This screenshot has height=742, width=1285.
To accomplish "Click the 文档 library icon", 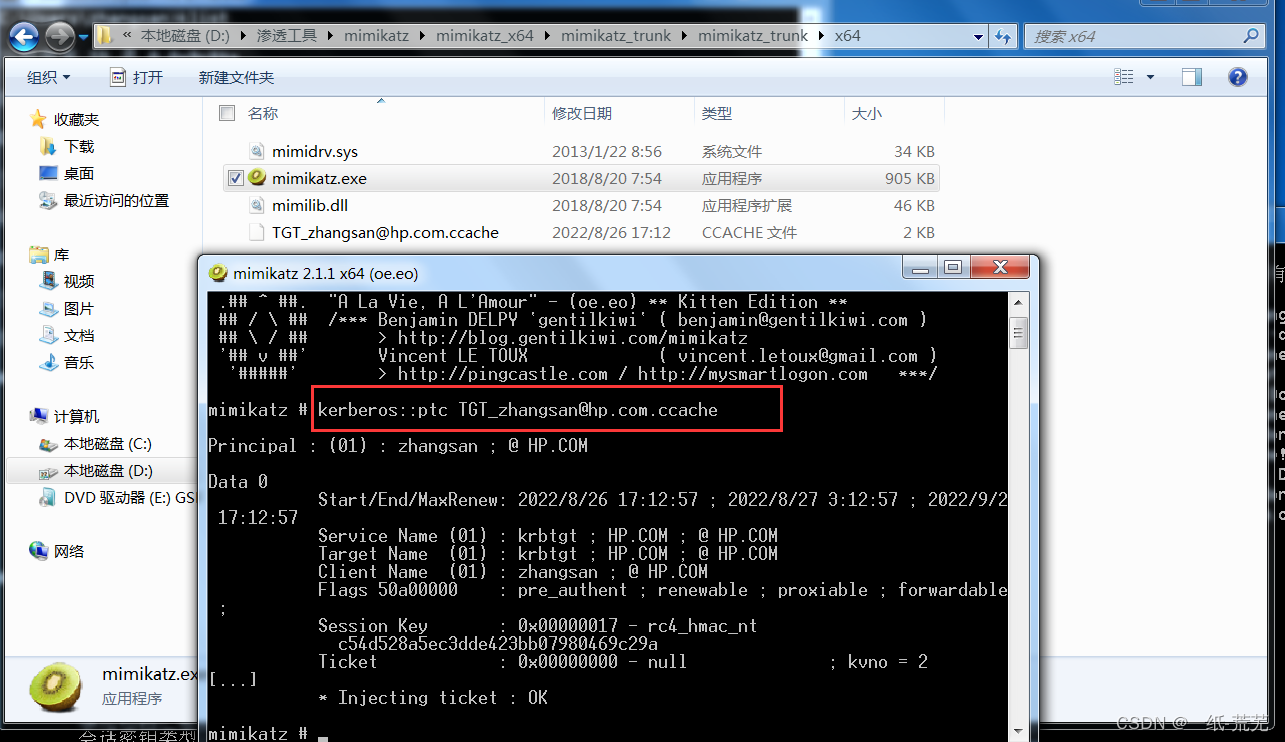I will (x=48, y=335).
